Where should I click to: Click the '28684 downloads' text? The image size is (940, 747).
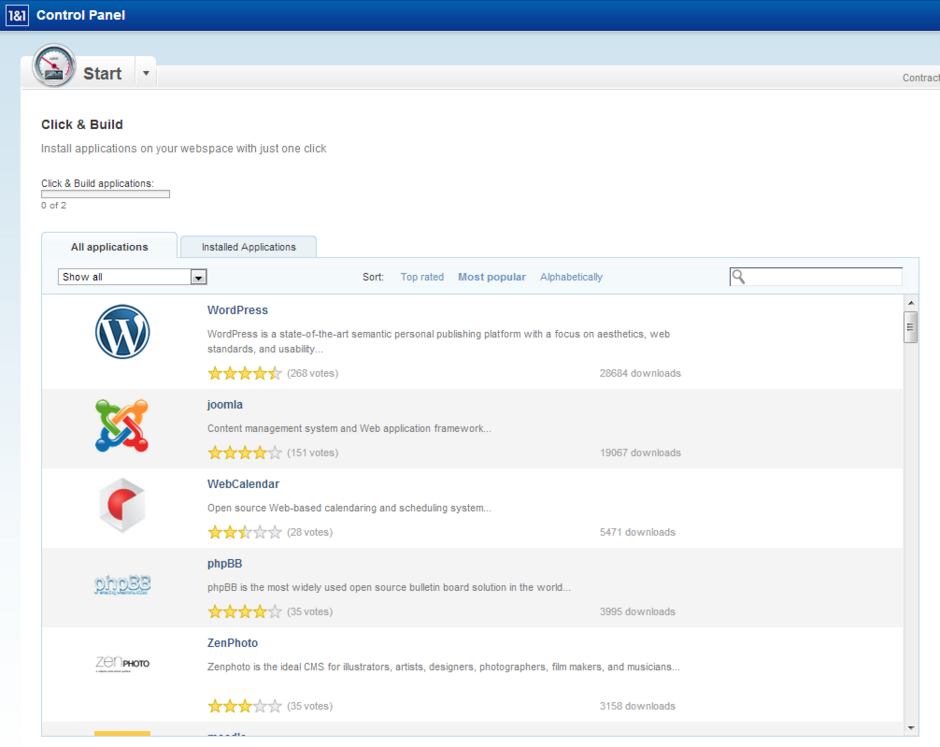click(x=640, y=373)
